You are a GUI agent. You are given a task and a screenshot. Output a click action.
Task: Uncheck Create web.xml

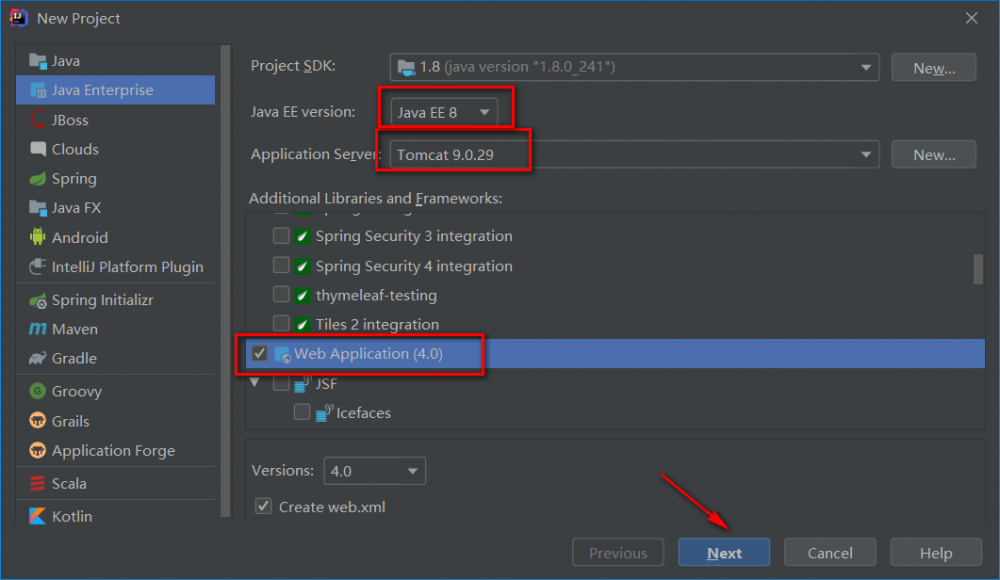263,506
